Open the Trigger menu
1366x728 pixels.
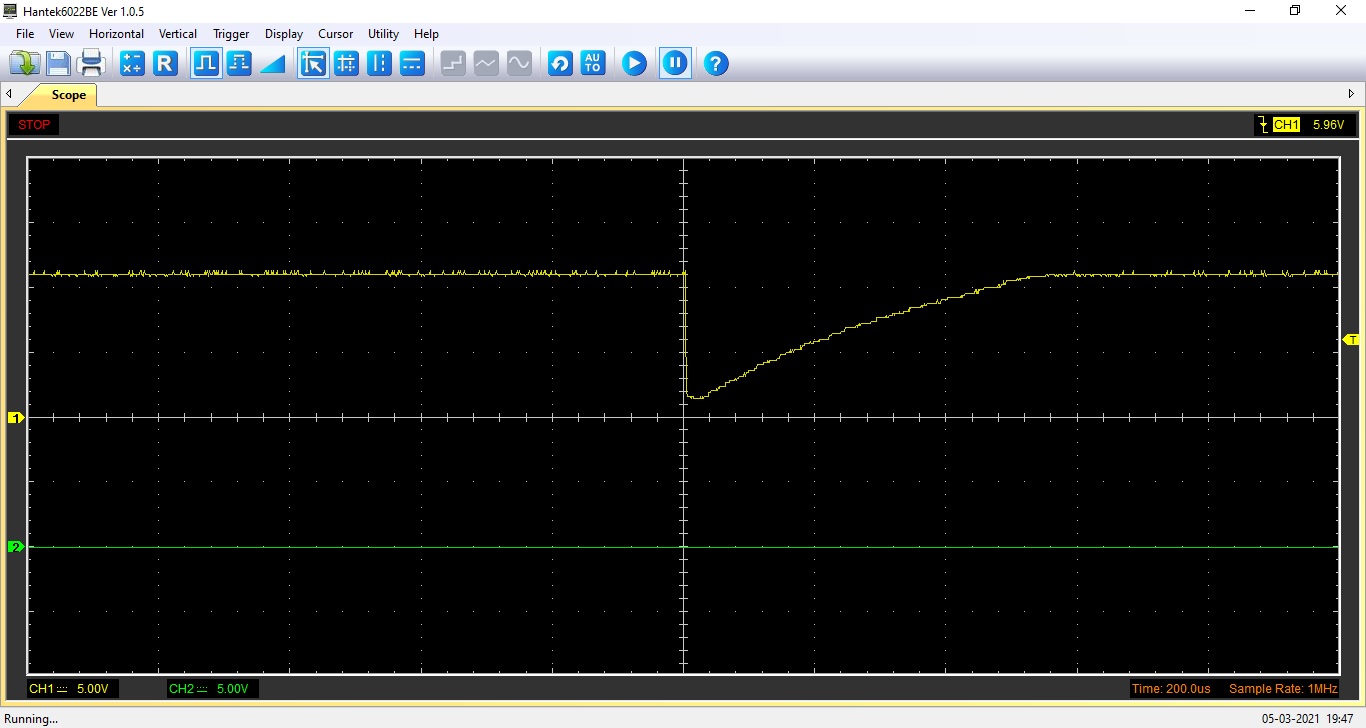231,34
